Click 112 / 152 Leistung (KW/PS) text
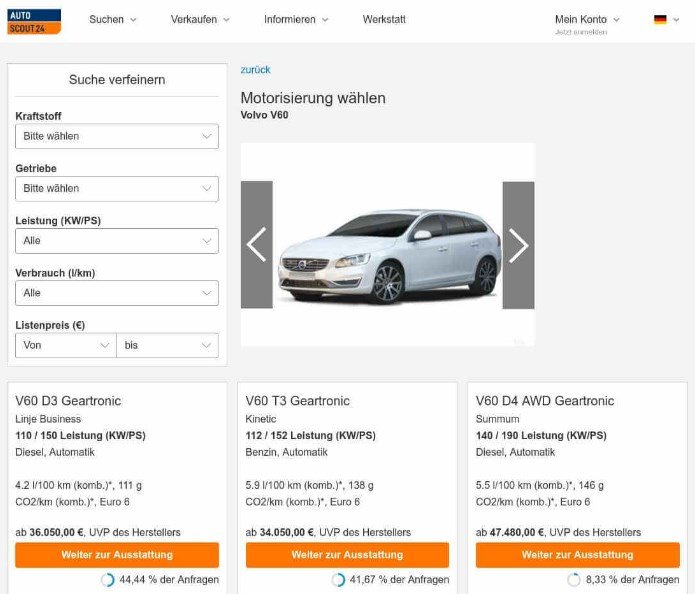This screenshot has height=594, width=695. tap(310, 435)
